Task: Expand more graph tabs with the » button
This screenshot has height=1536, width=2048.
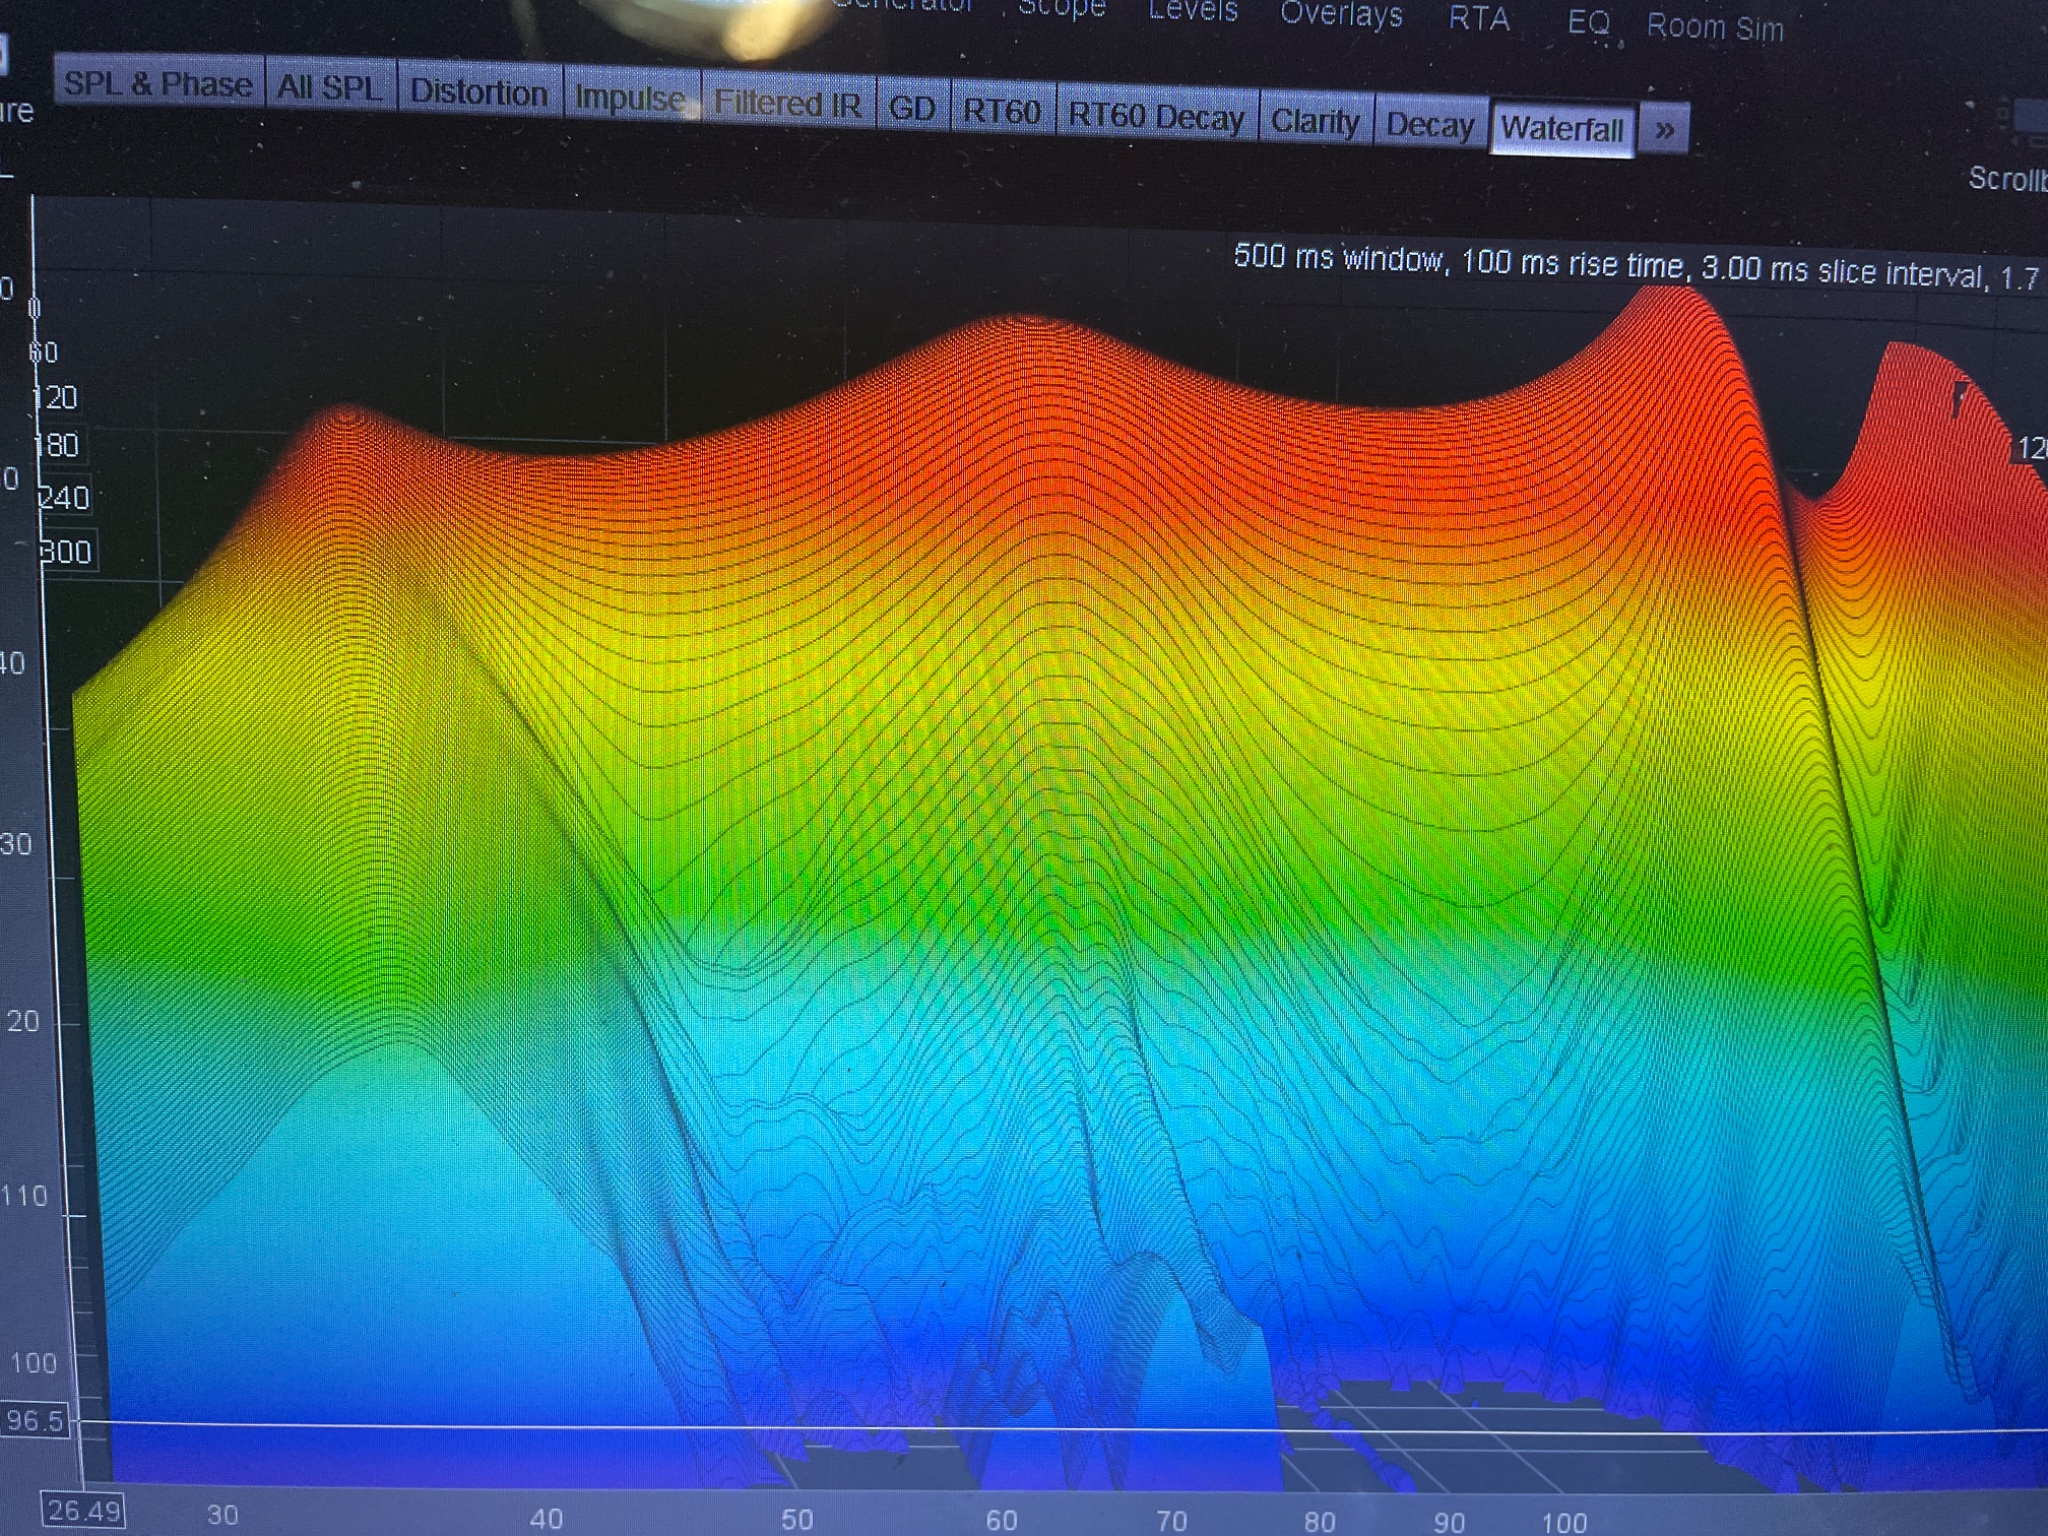Action: [1664, 130]
